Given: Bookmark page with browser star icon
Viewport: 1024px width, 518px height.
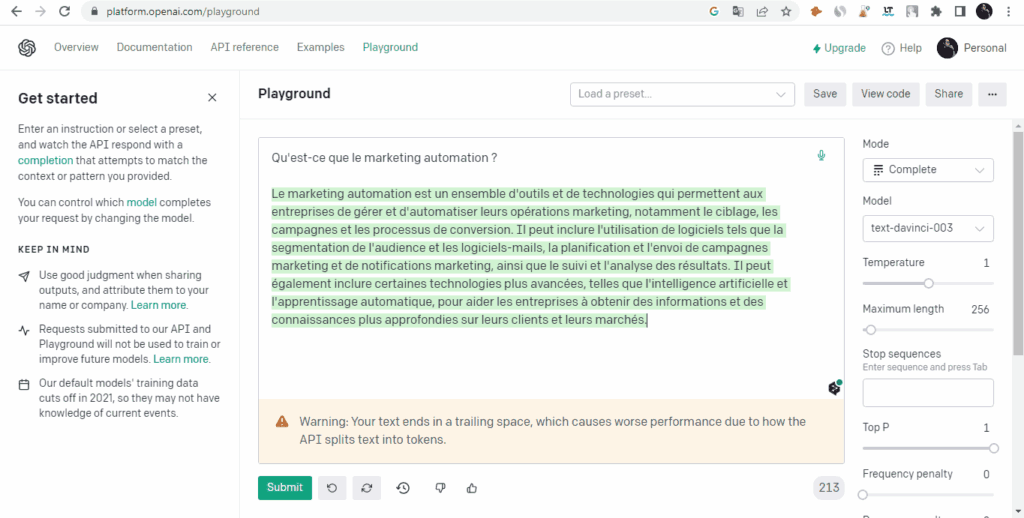Looking at the screenshot, I should 787,12.
